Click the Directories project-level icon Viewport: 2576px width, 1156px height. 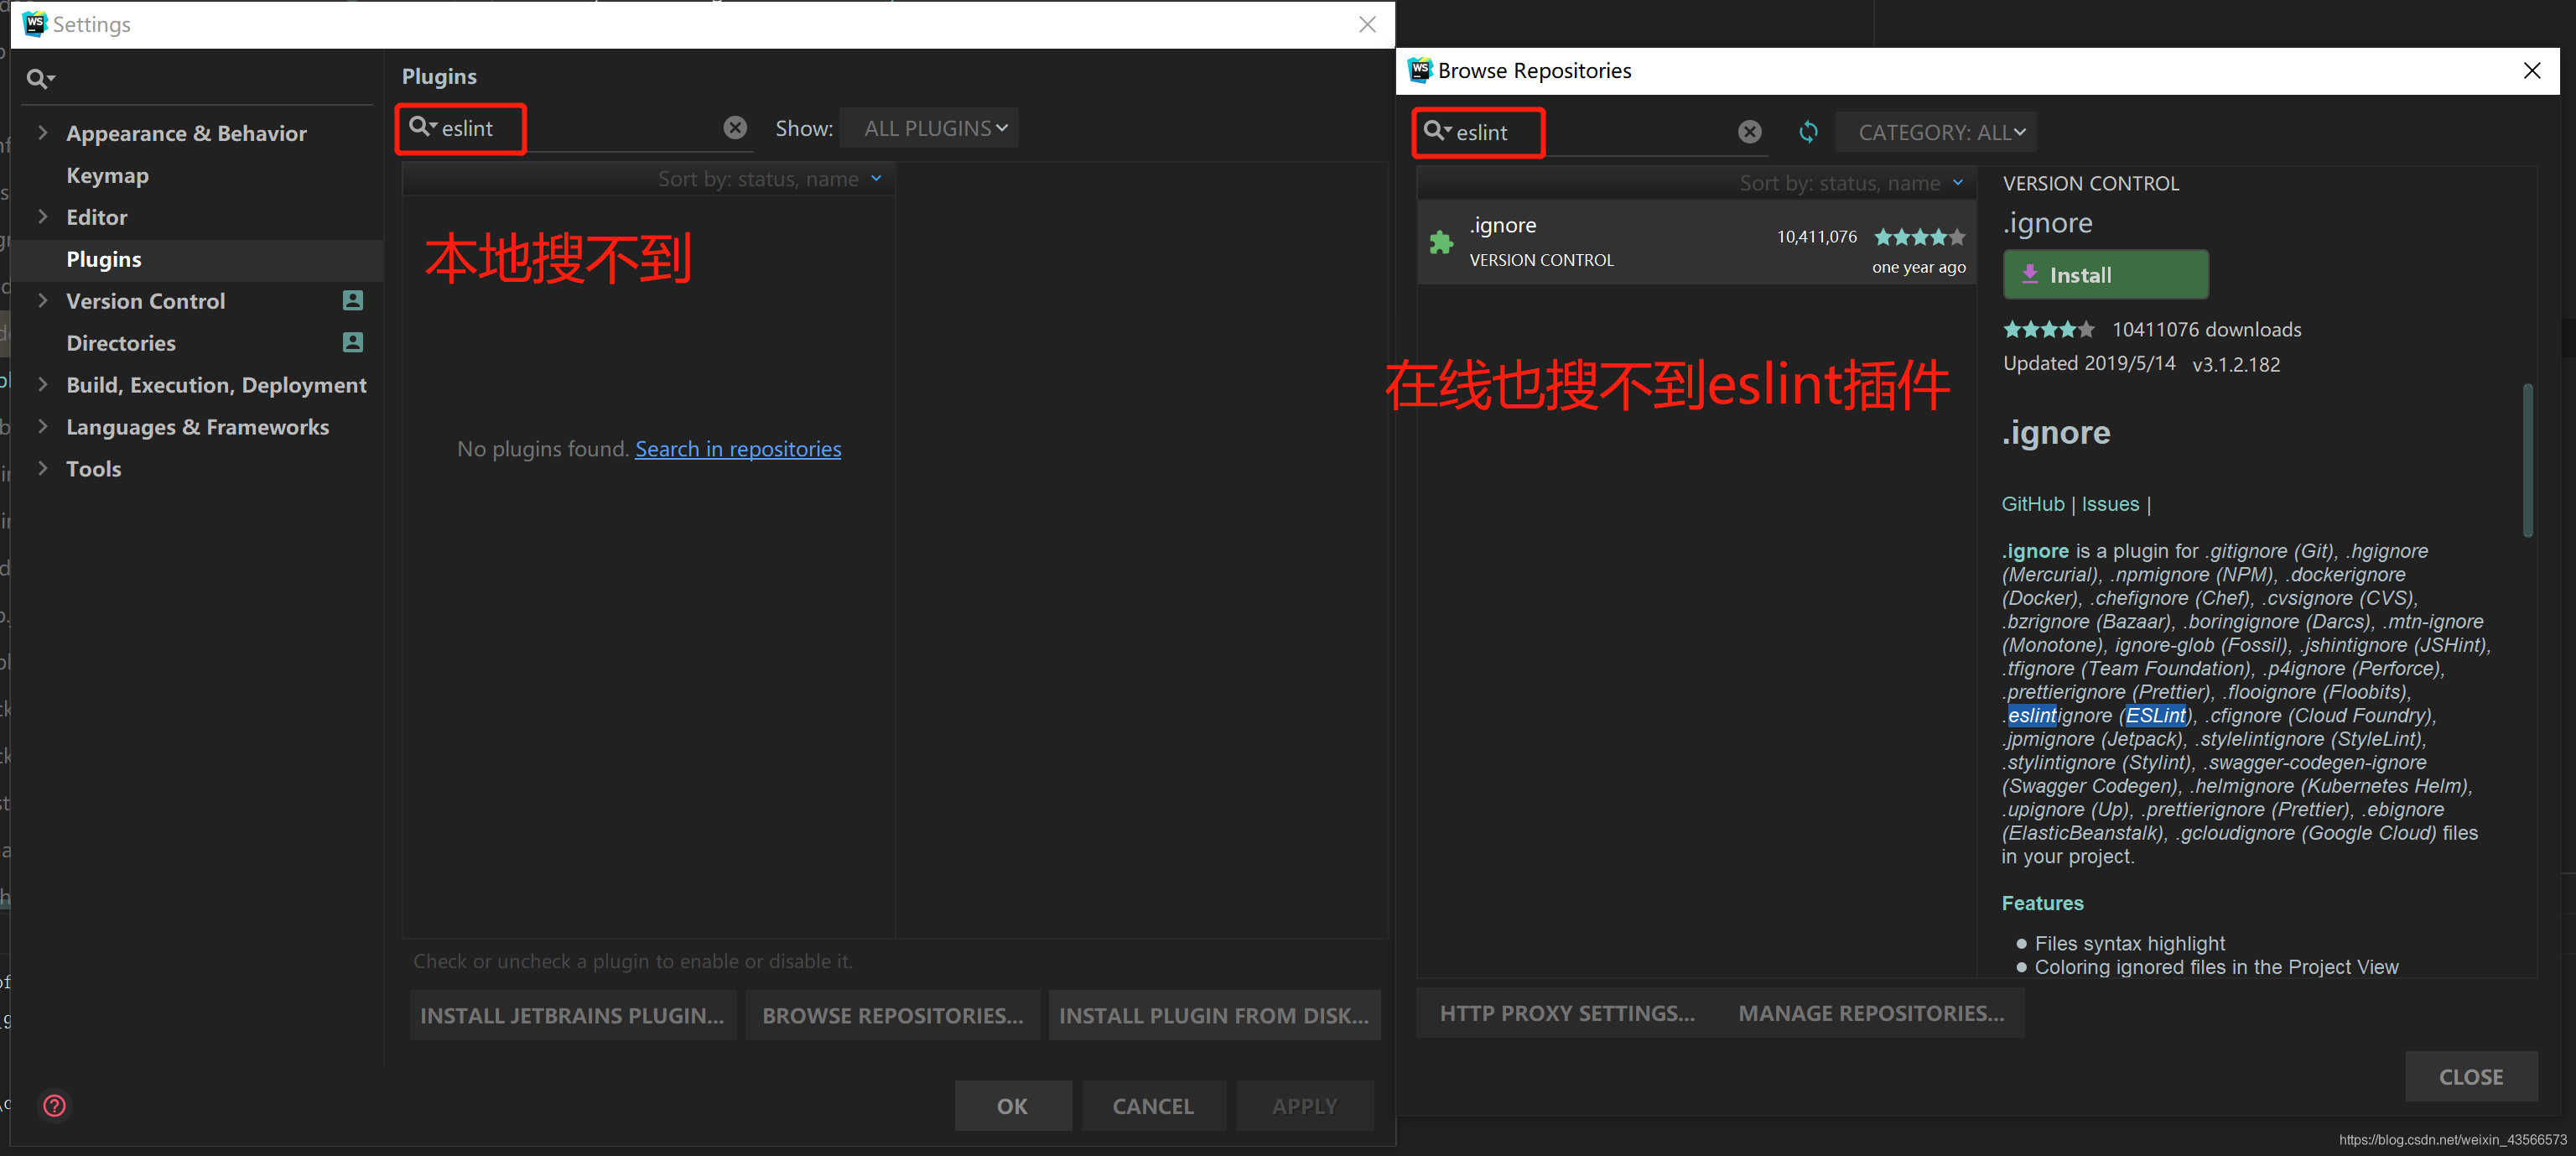pos(353,342)
